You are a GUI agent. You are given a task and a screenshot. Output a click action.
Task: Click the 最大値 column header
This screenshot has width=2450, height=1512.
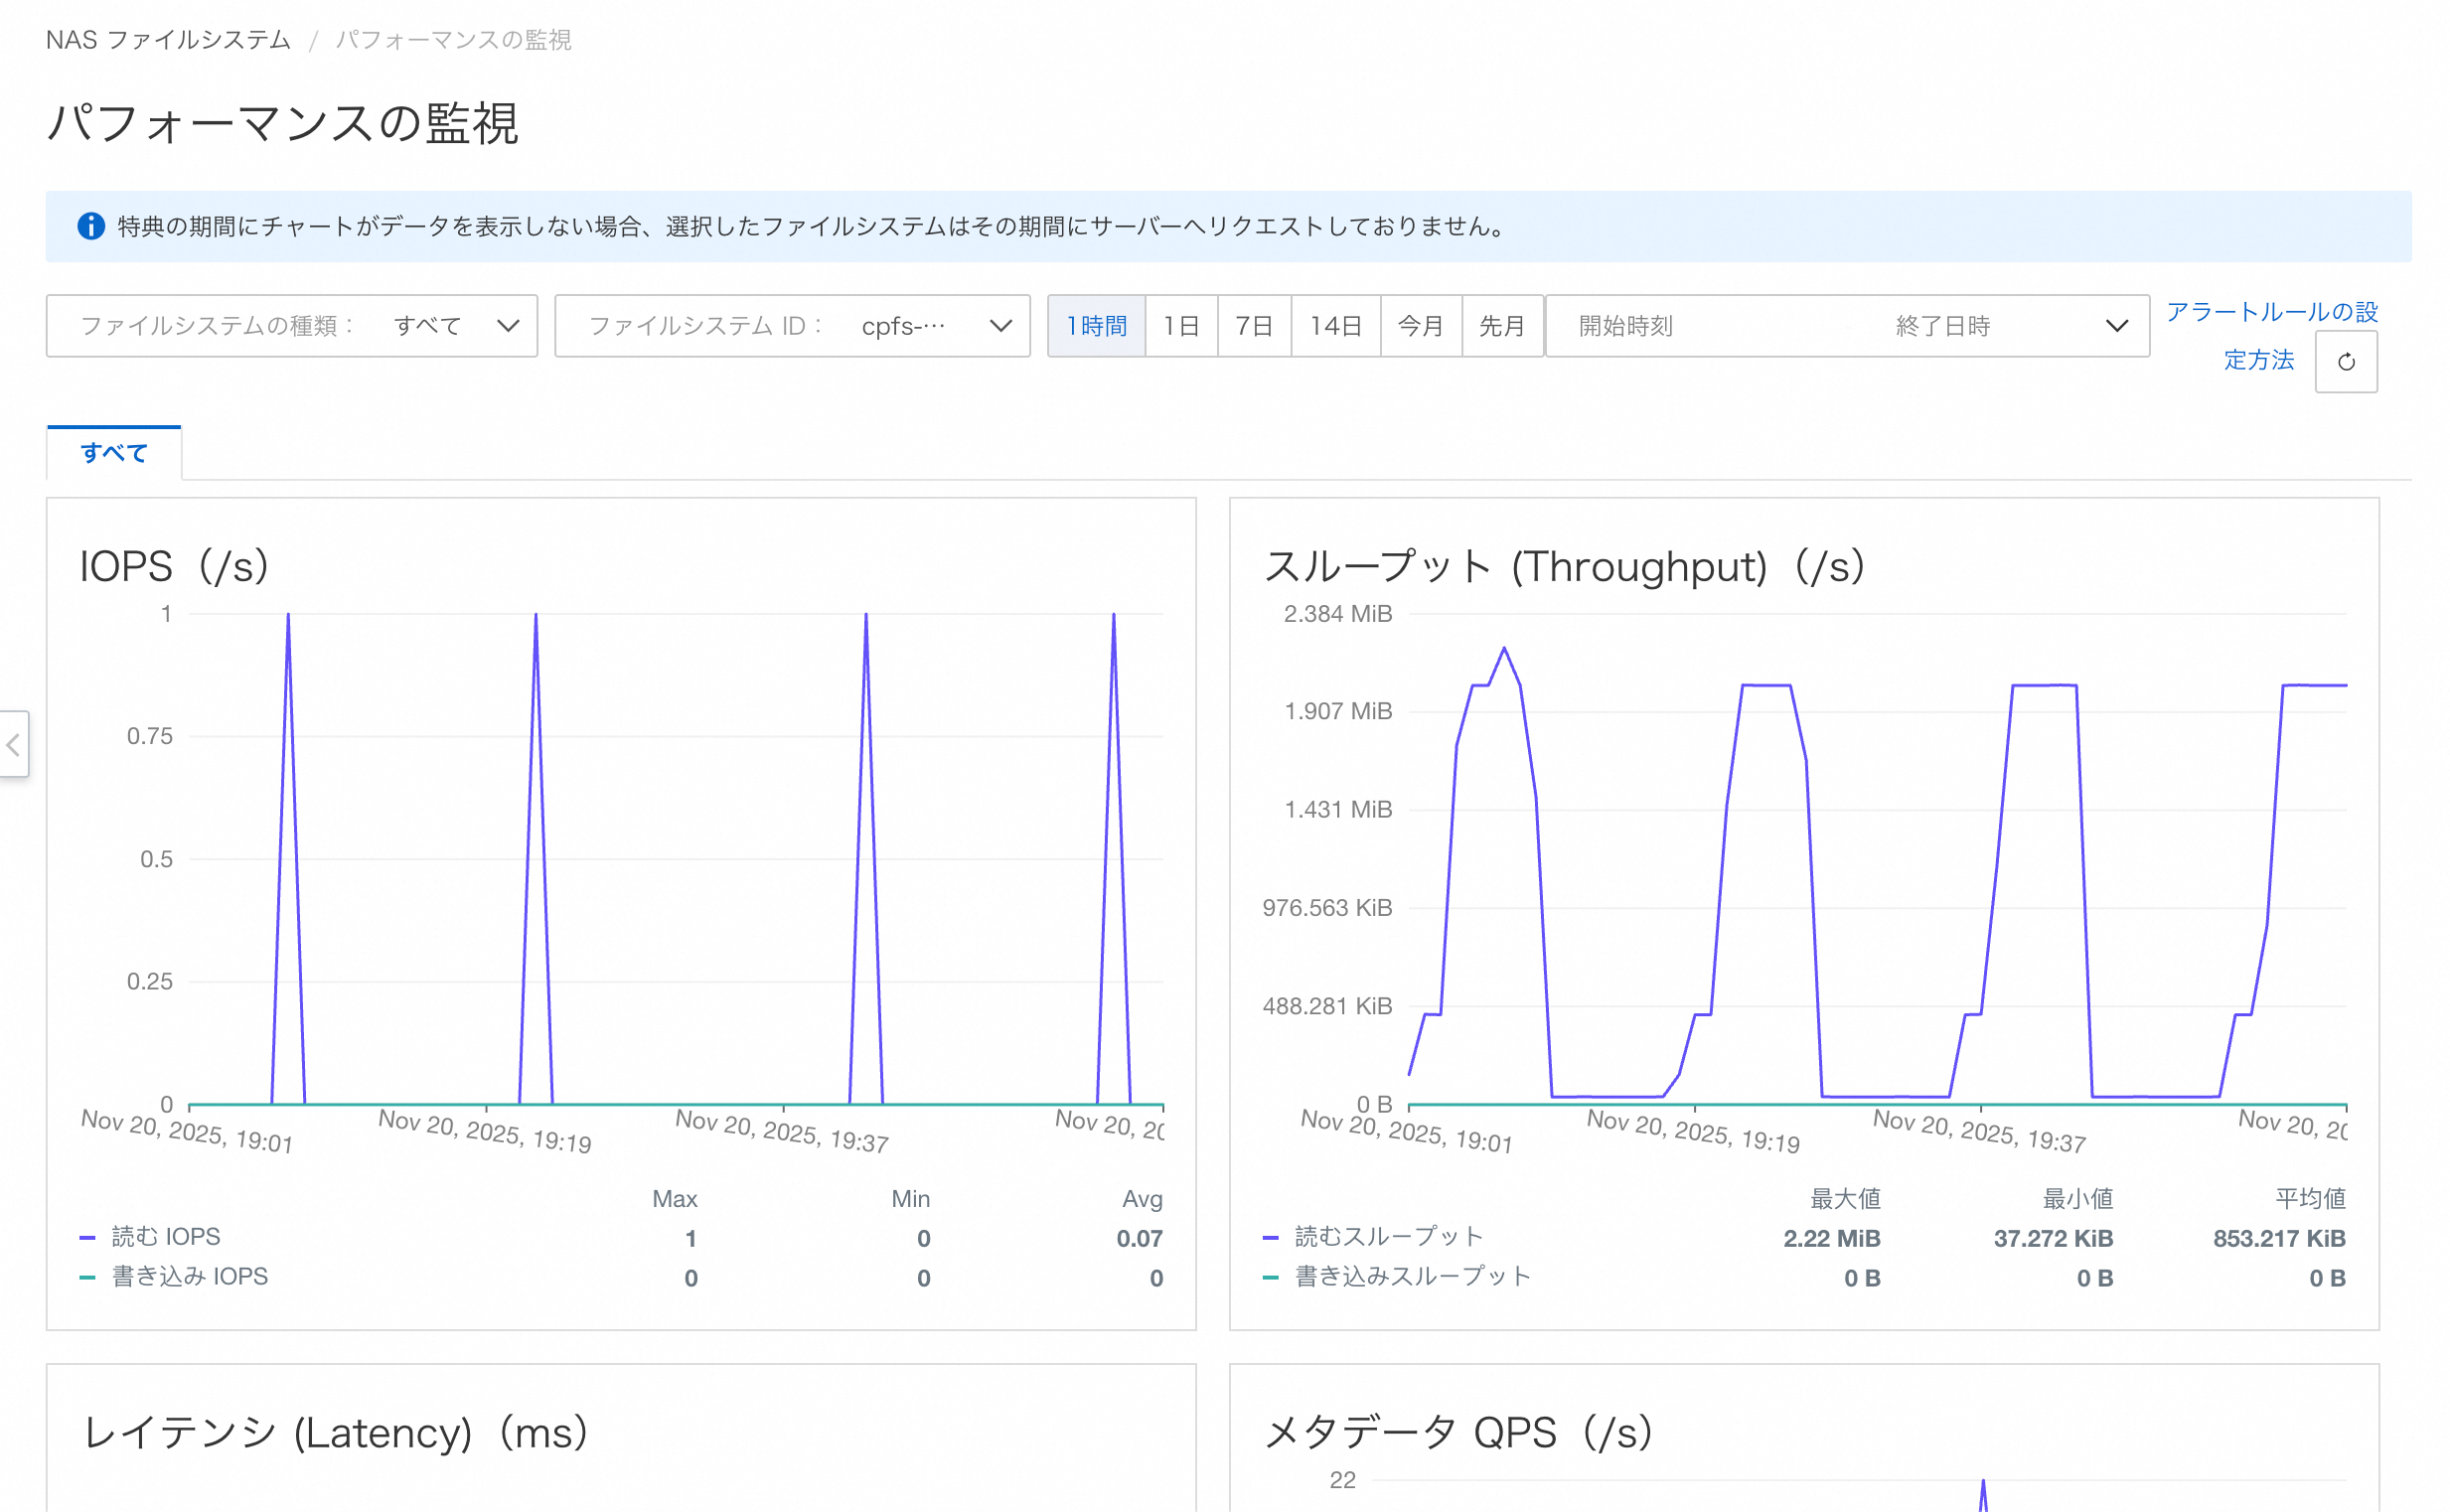pos(1845,1199)
